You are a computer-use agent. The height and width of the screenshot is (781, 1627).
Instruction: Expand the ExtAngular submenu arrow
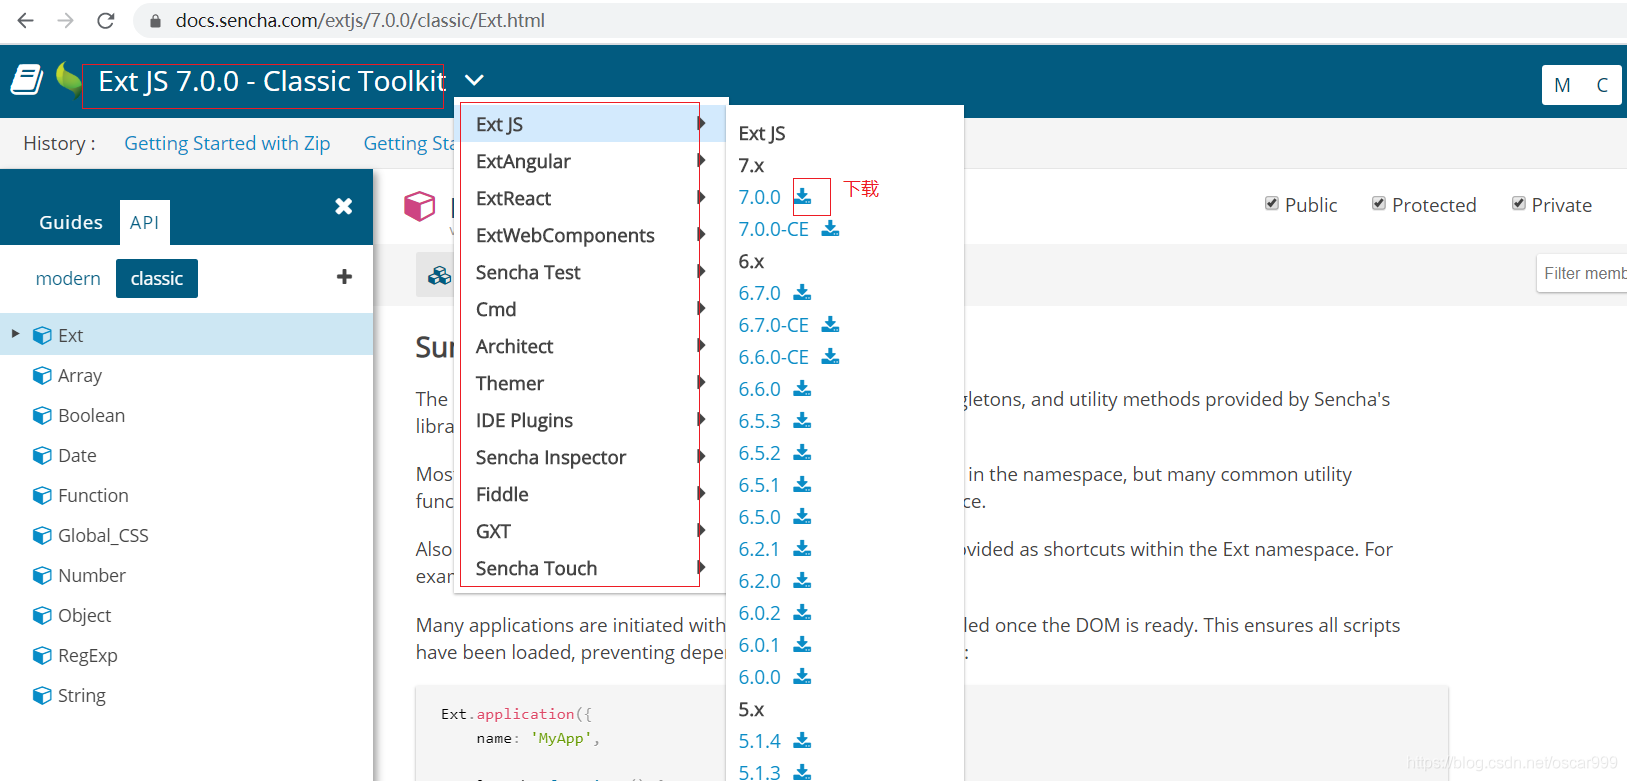(x=702, y=160)
